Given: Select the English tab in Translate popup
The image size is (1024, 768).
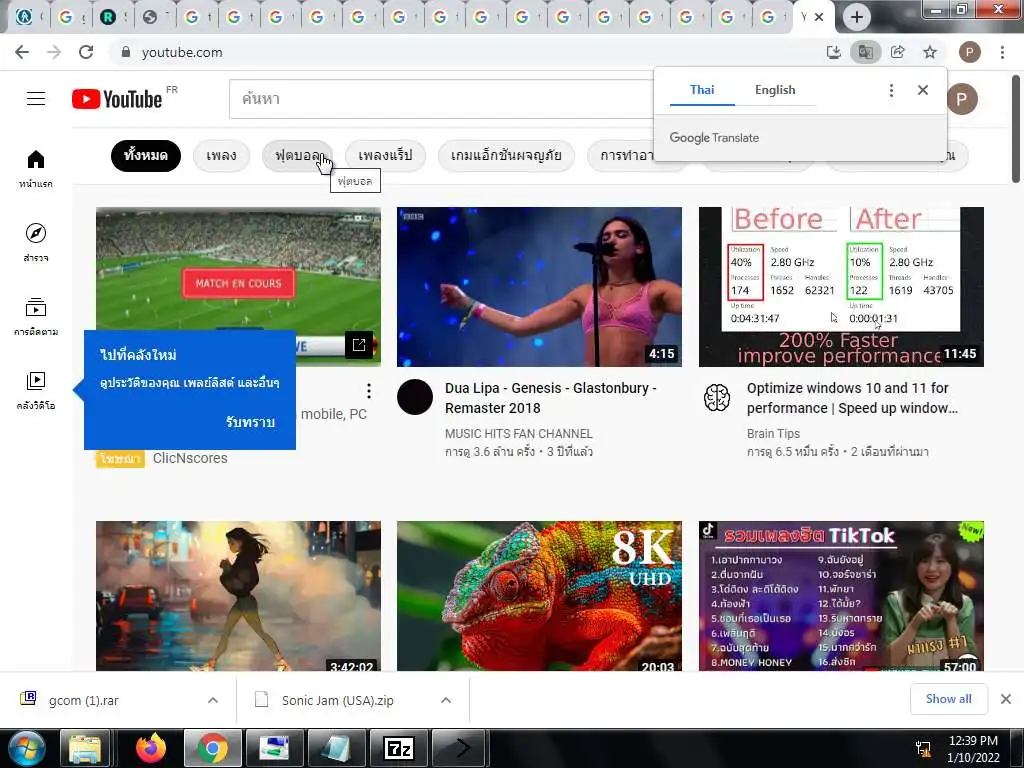Looking at the screenshot, I should pyautogui.click(x=775, y=90).
